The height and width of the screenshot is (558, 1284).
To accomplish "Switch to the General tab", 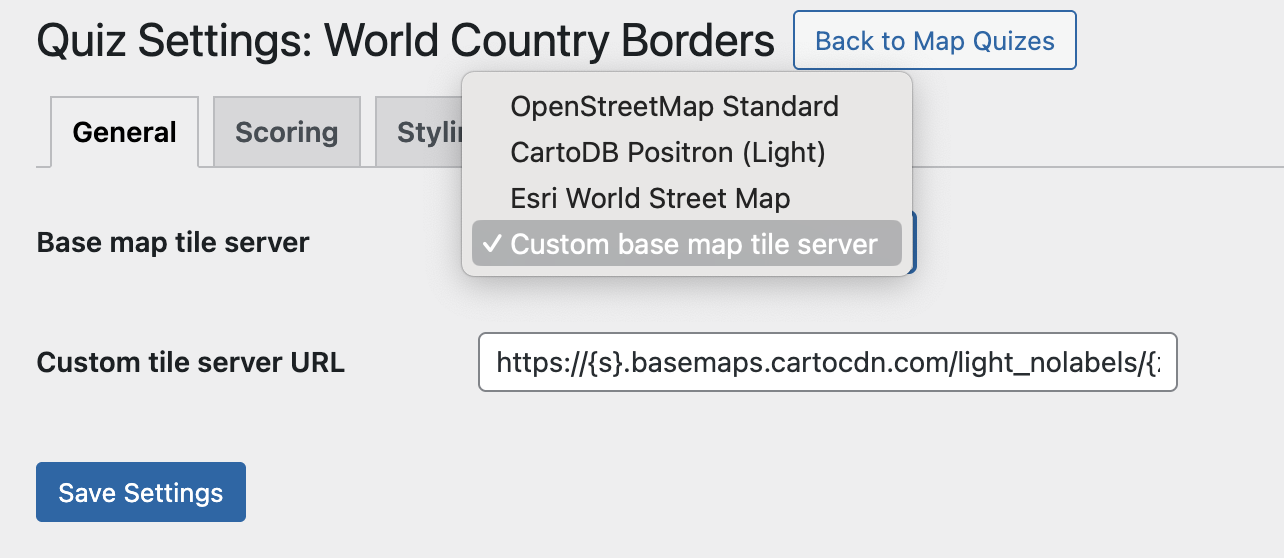I will [x=125, y=132].
